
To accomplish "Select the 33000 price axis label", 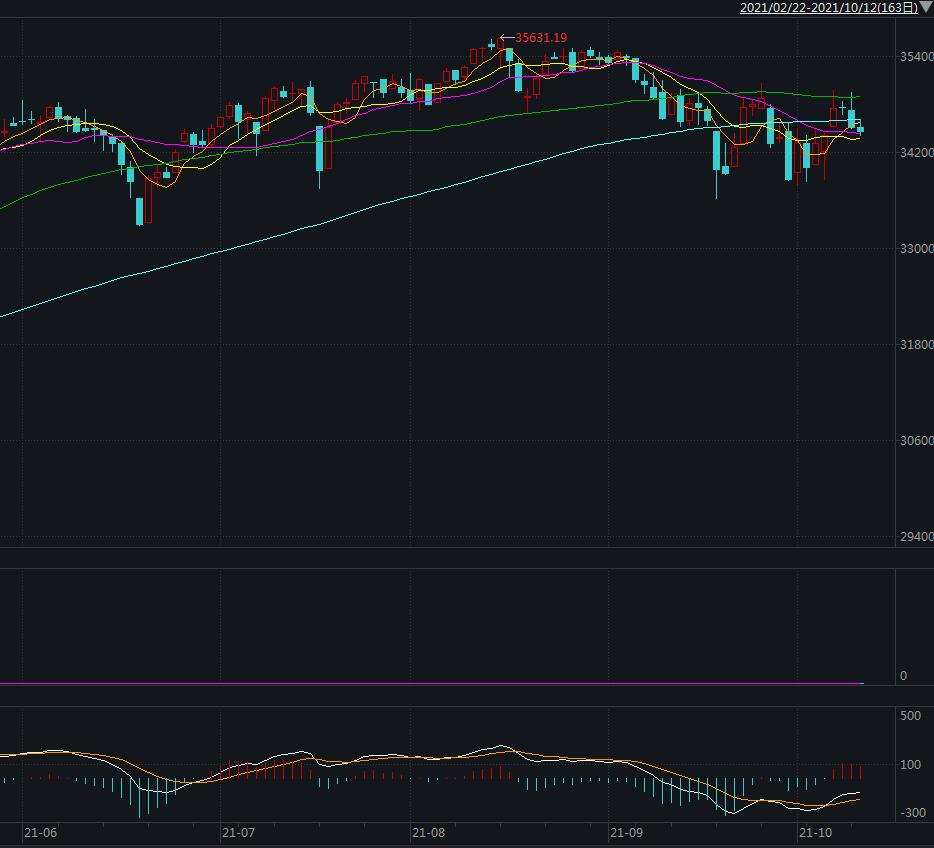I will tap(916, 249).
